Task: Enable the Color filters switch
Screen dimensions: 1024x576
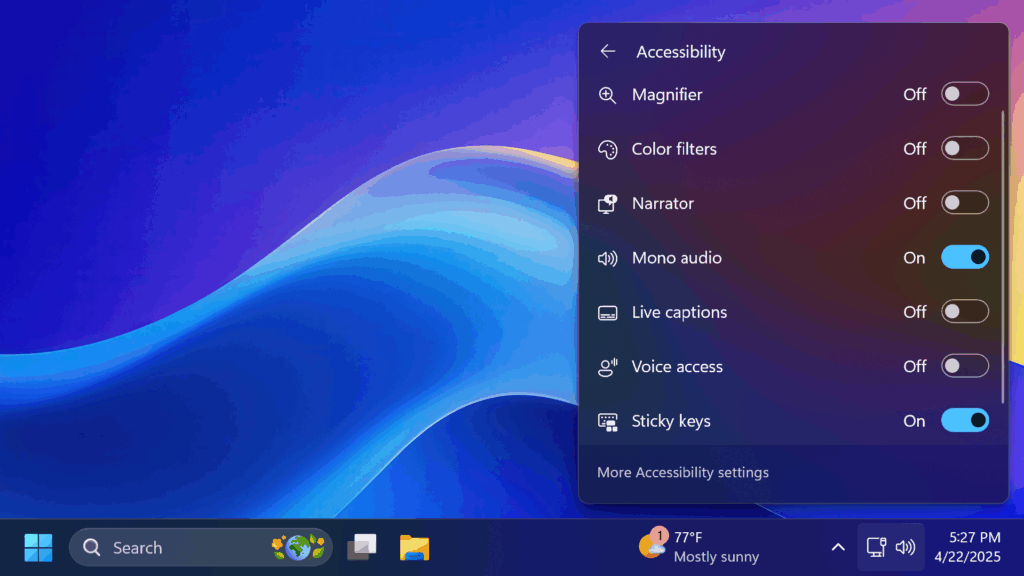Action: 965,148
